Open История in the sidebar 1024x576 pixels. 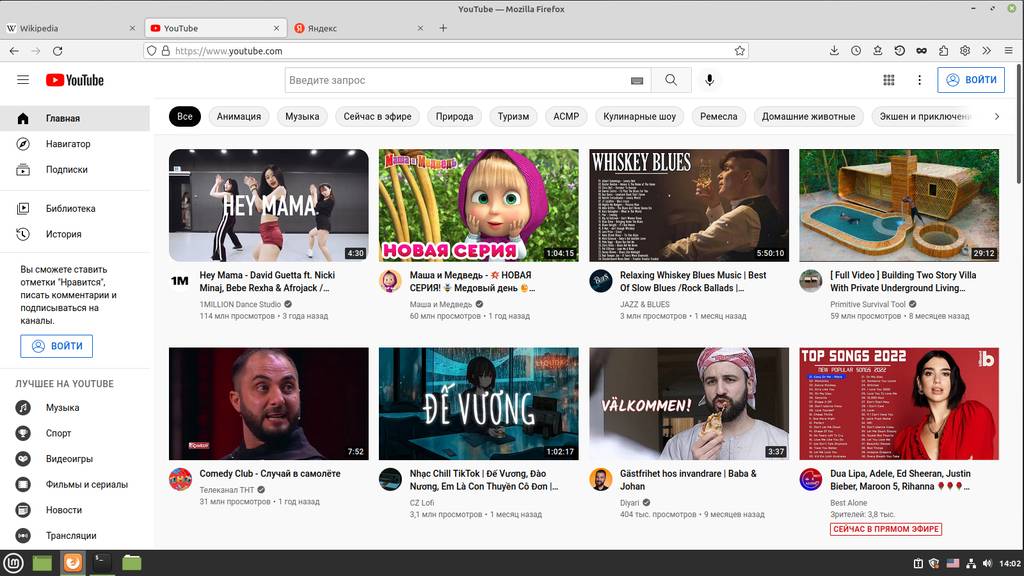[63, 234]
